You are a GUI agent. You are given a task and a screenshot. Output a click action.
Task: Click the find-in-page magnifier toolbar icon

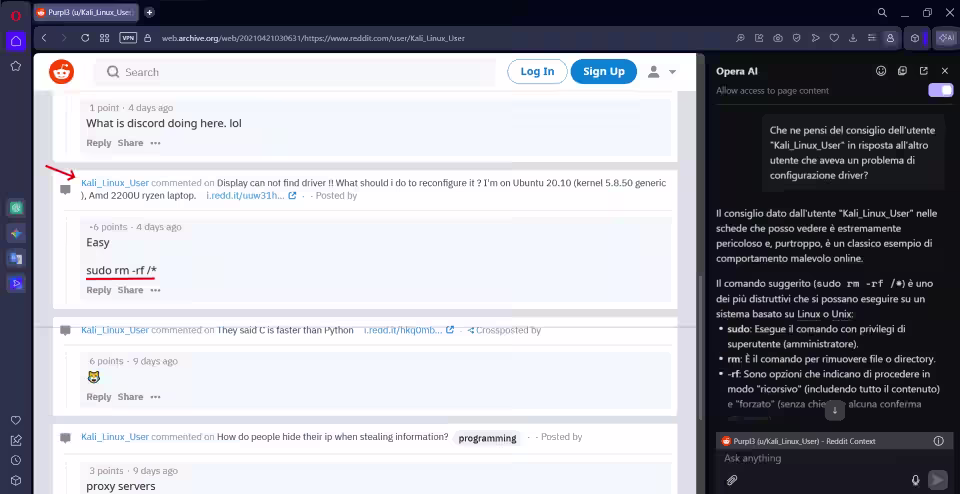[x=740, y=38]
